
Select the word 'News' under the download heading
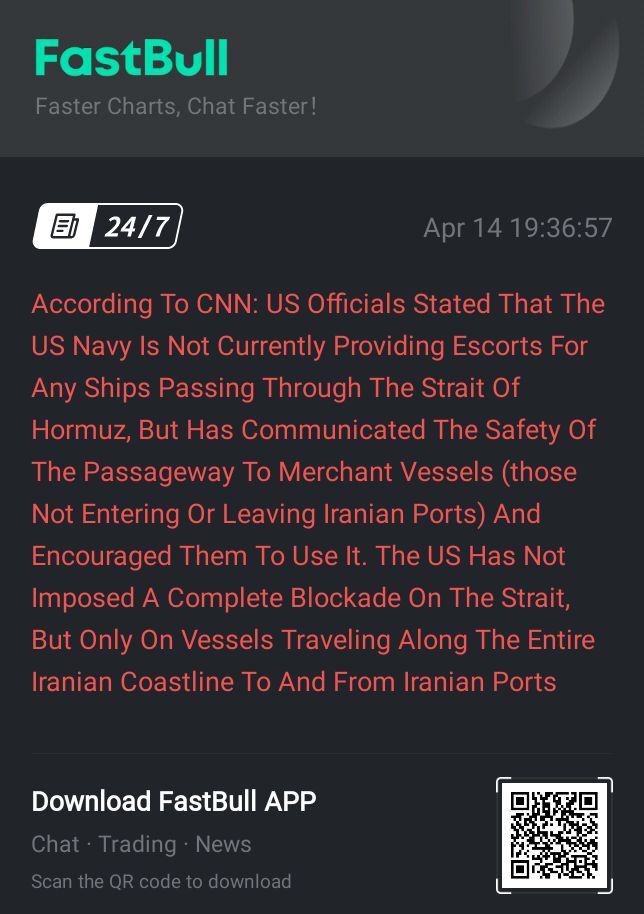223,844
